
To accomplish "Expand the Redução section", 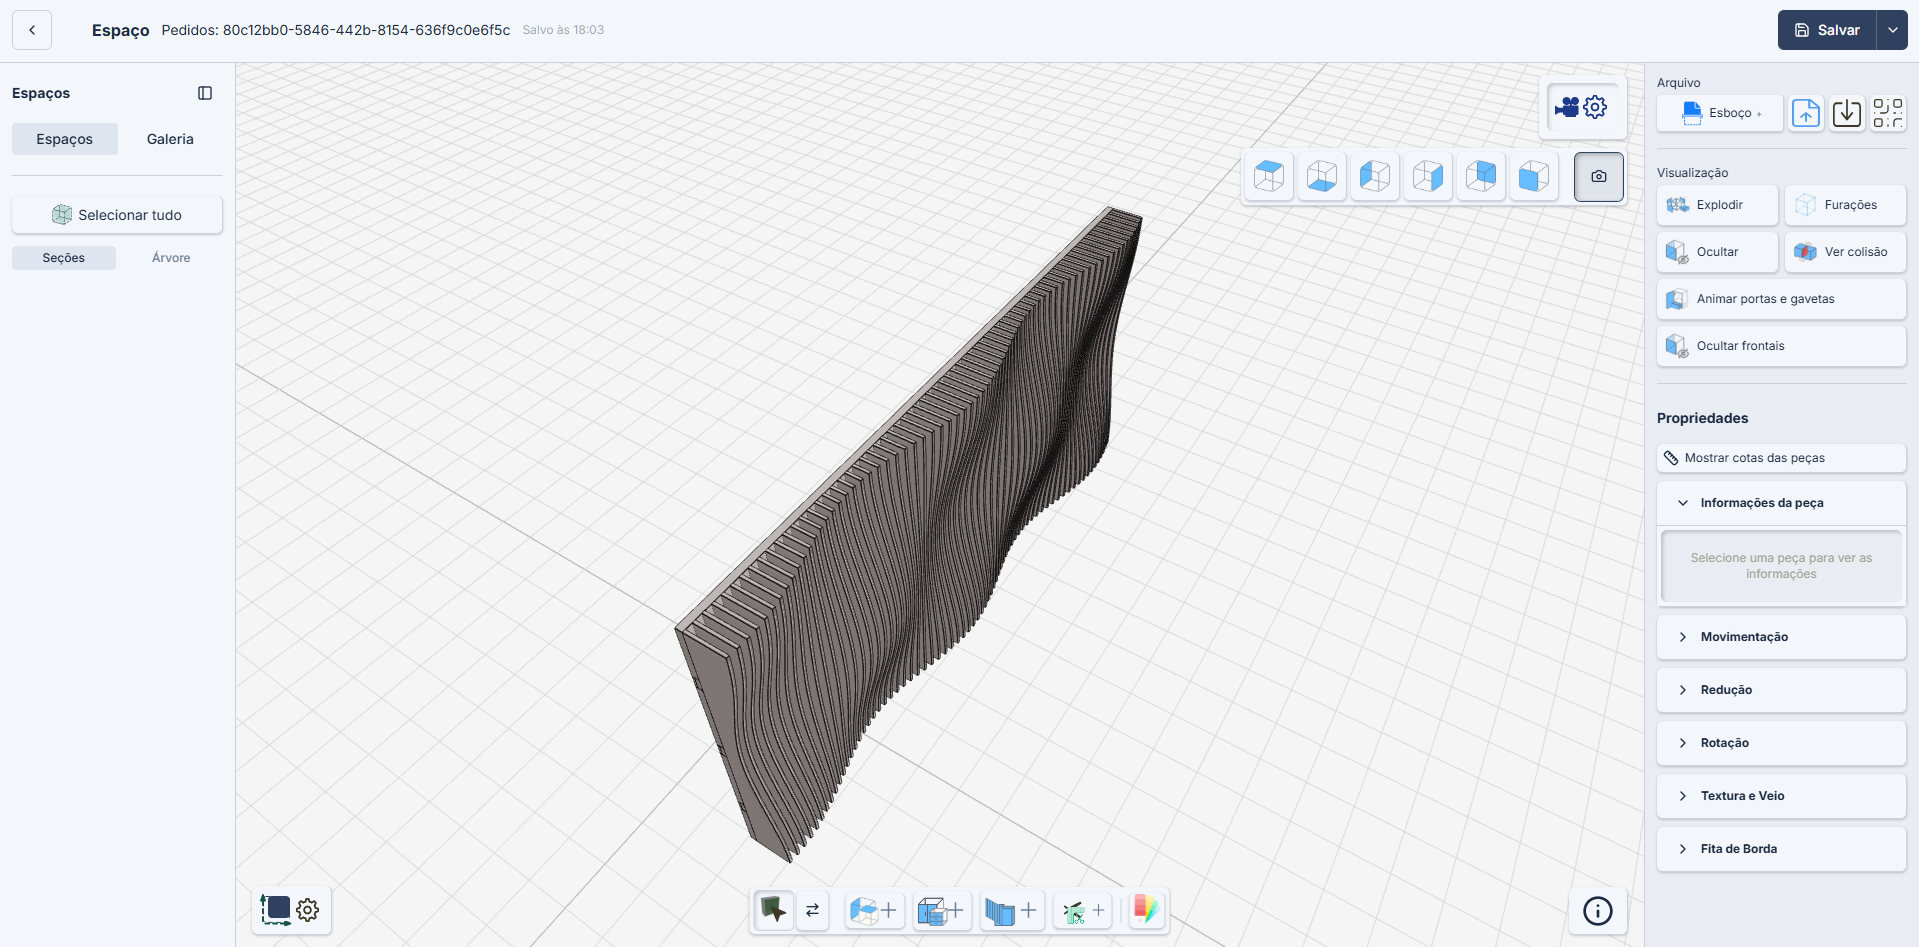I will 1781,690.
